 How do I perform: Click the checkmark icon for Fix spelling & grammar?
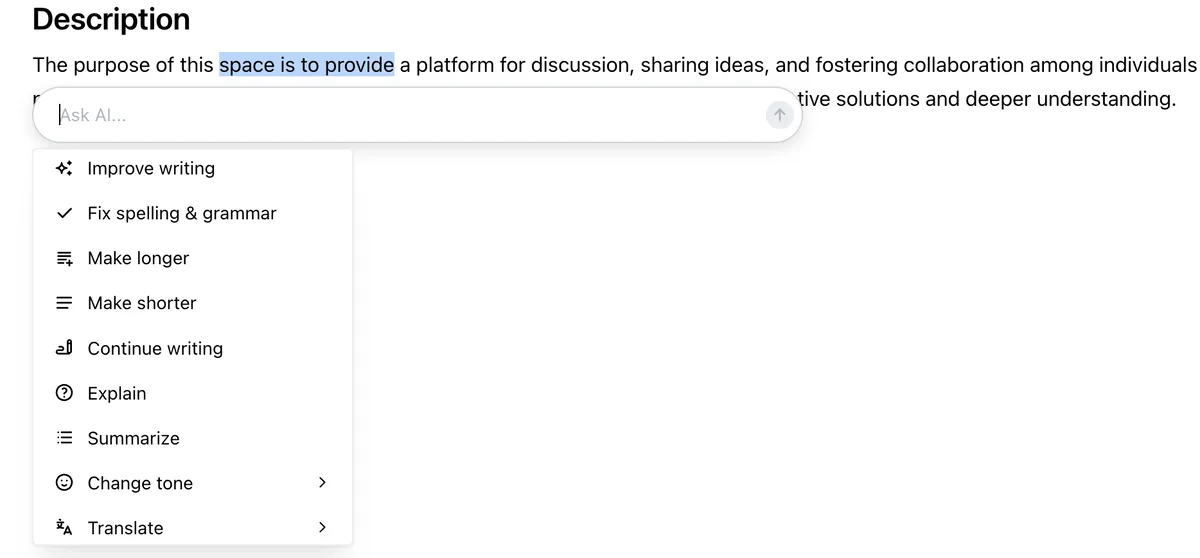[64, 213]
